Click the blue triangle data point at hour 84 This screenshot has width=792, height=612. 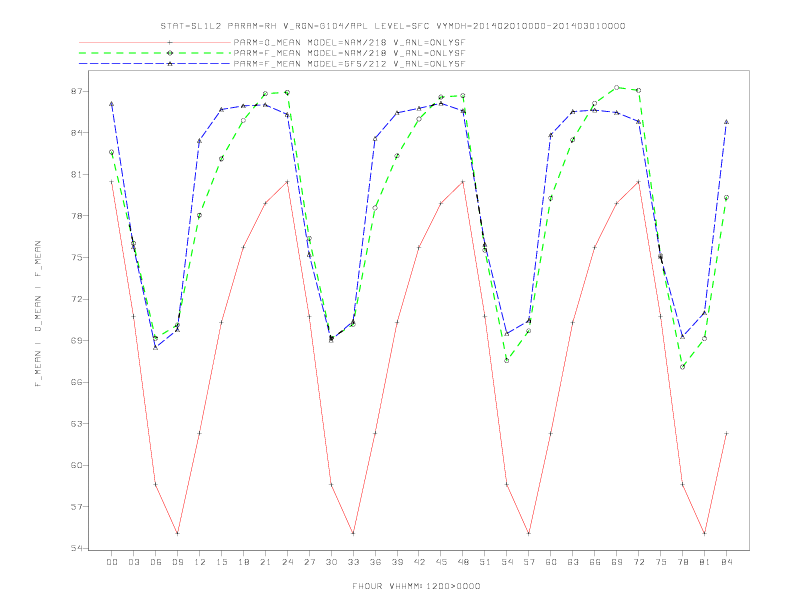point(726,122)
